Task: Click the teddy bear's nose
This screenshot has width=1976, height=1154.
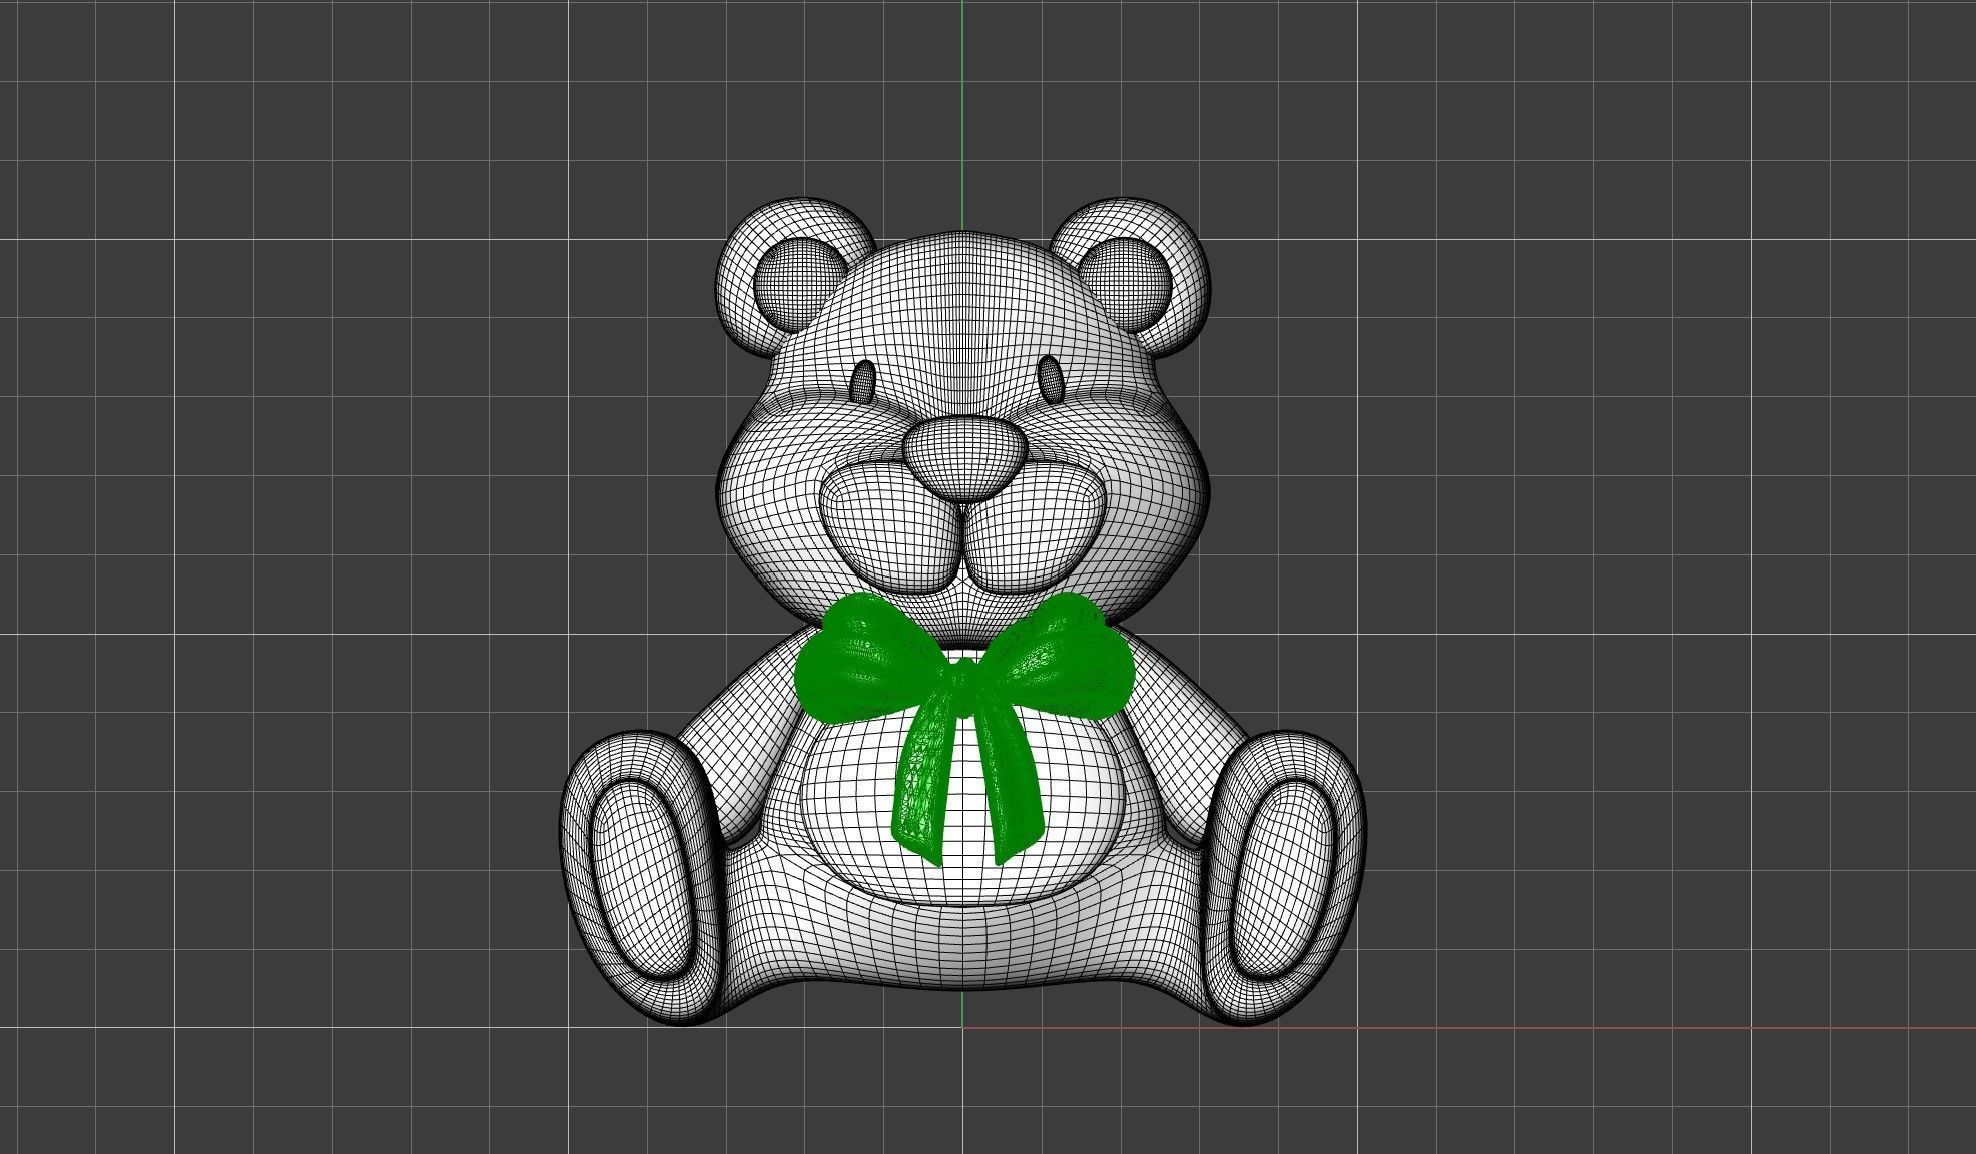Action: (x=963, y=457)
